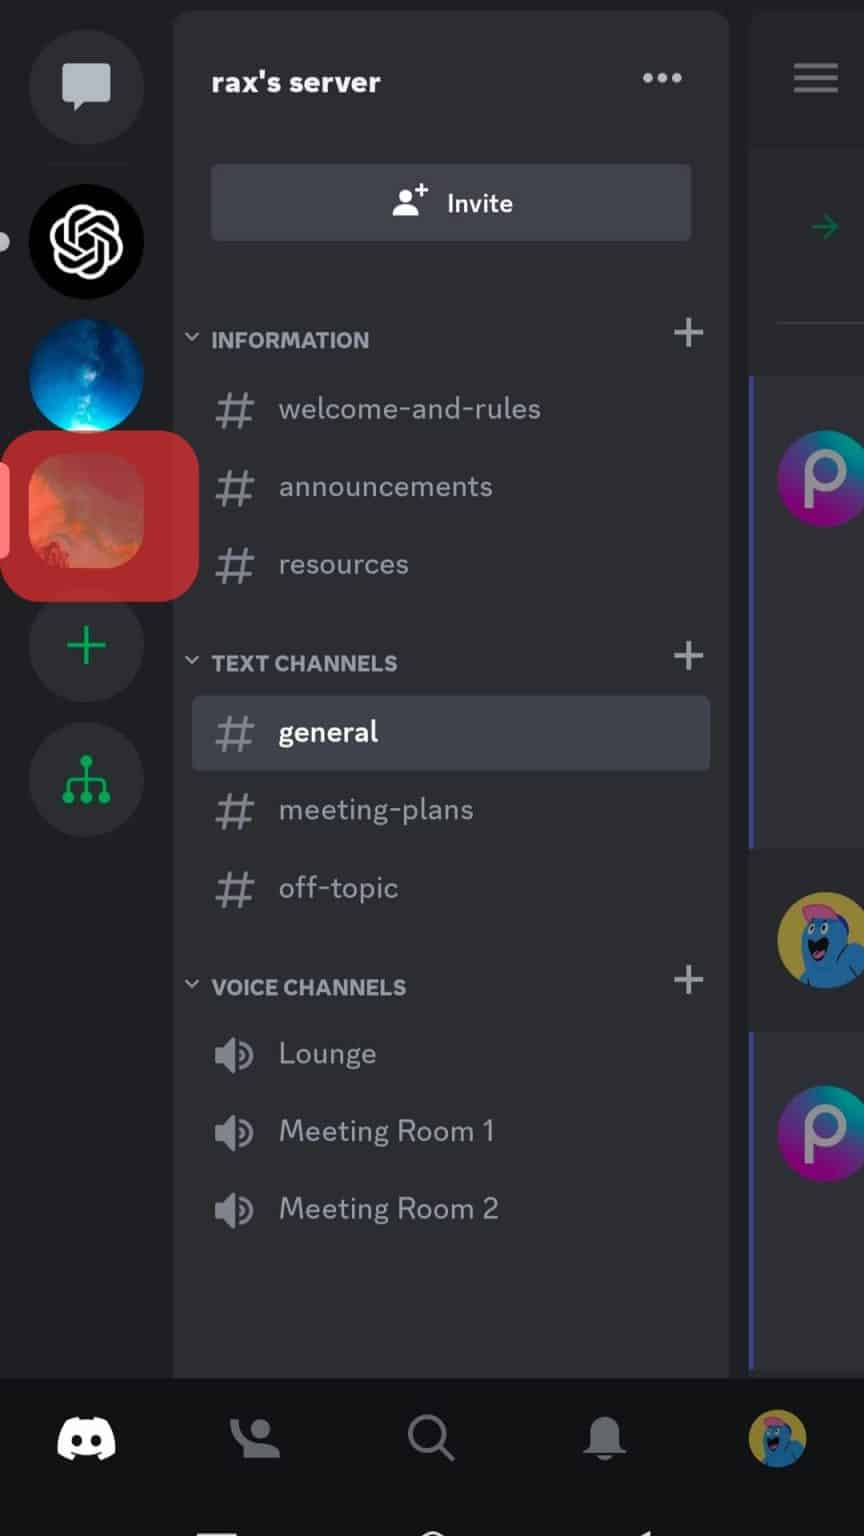The width and height of the screenshot is (864, 1536).
Task: Open your direct messages icon
Action: point(86,86)
